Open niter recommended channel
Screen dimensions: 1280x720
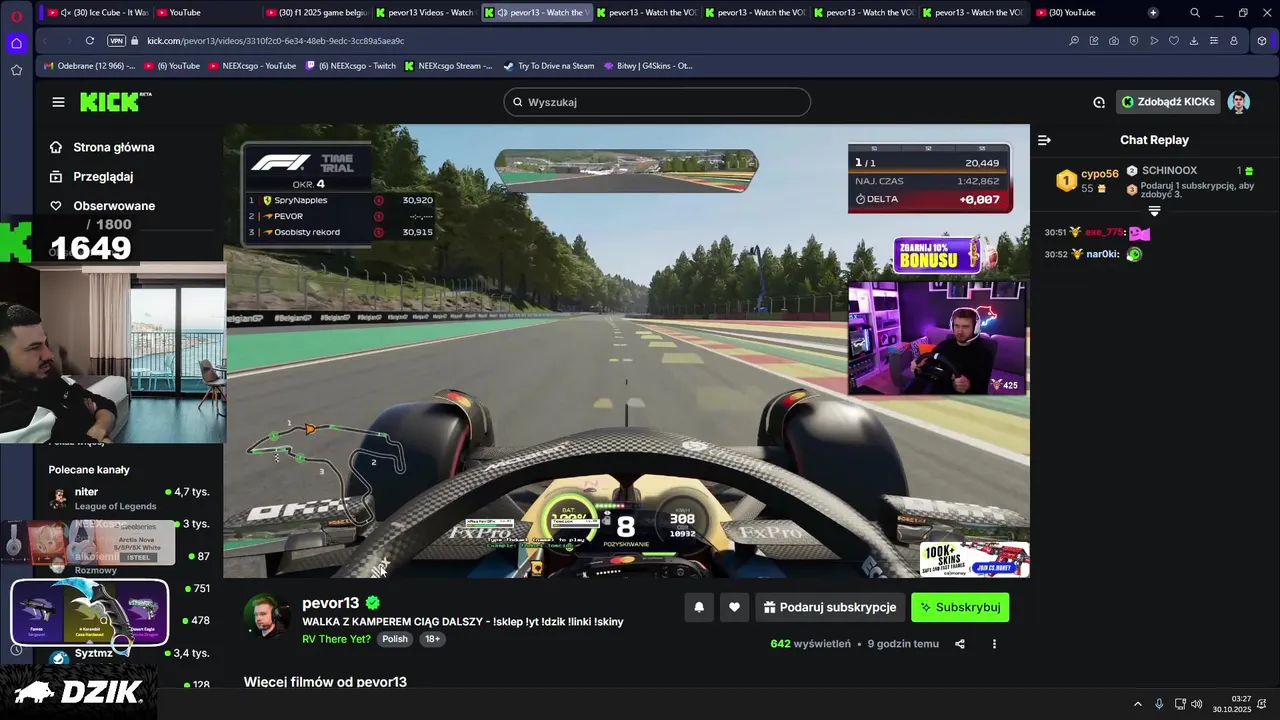[130, 498]
